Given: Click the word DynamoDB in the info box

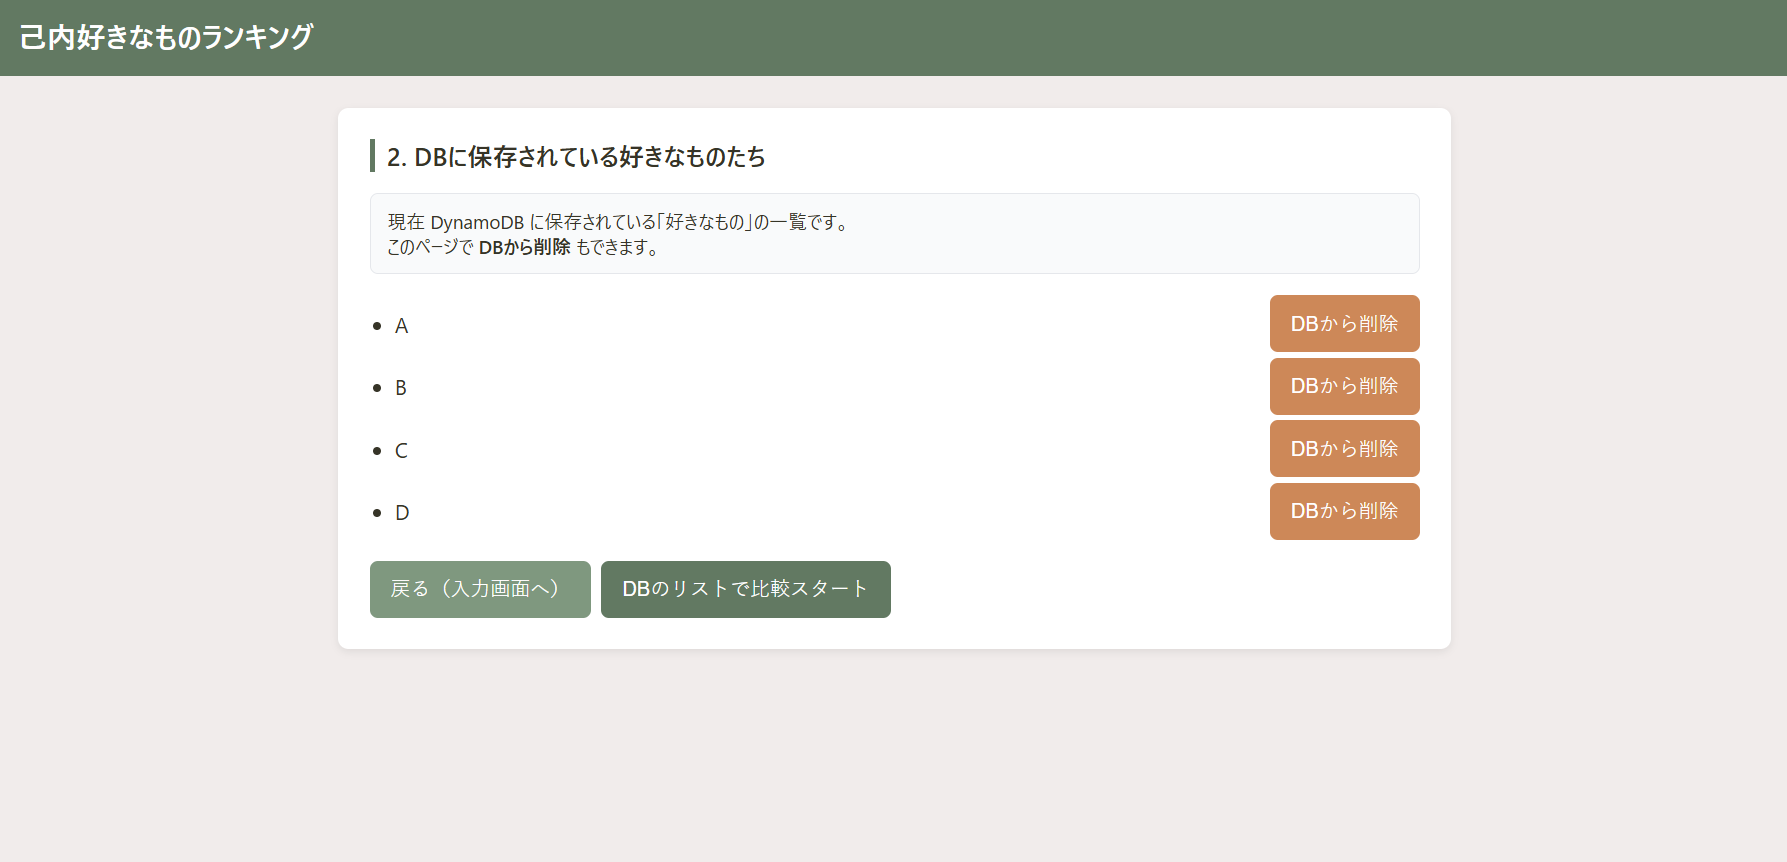Looking at the screenshot, I should (477, 222).
